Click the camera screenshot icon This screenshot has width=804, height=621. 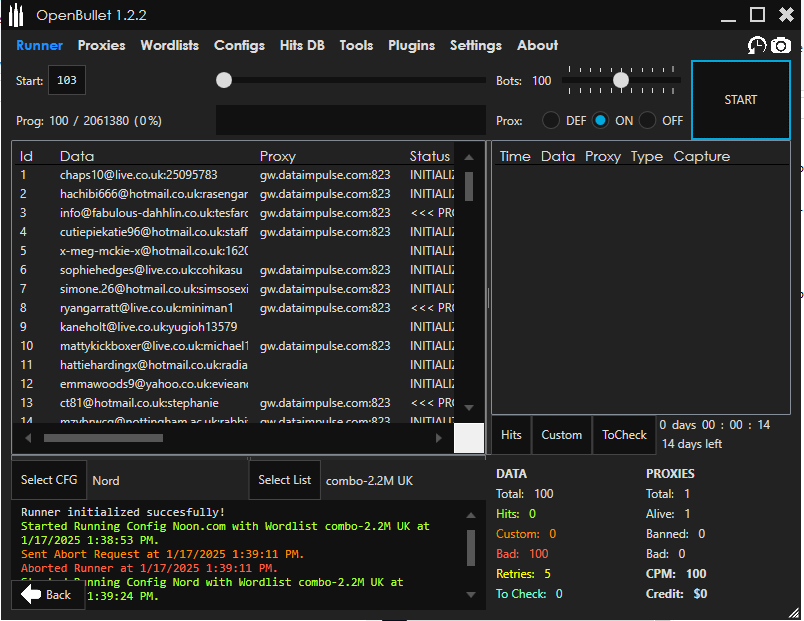[x=780, y=46]
